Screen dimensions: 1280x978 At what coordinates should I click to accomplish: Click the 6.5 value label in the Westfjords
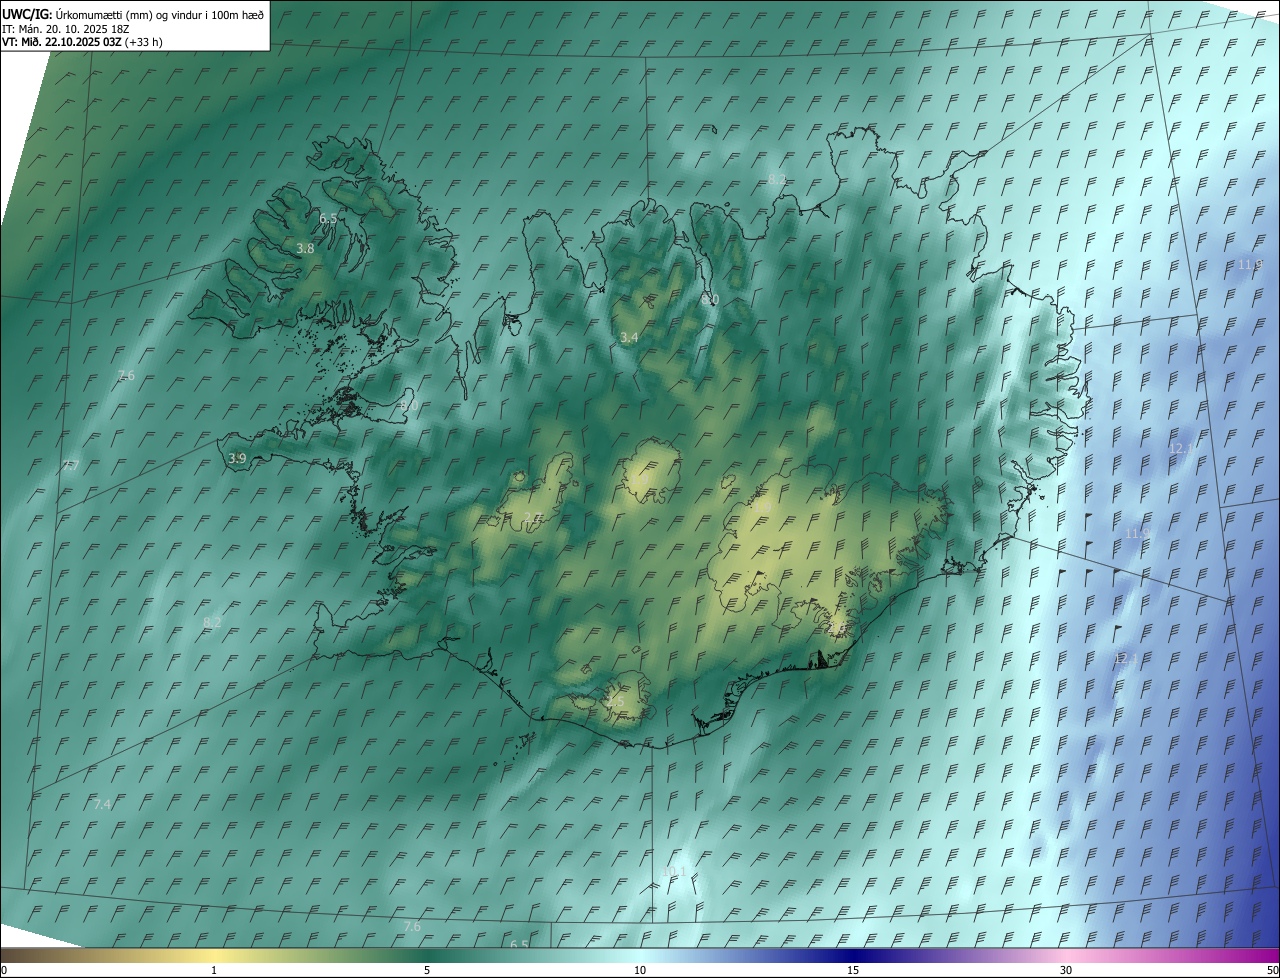pyautogui.click(x=328, y=218)
